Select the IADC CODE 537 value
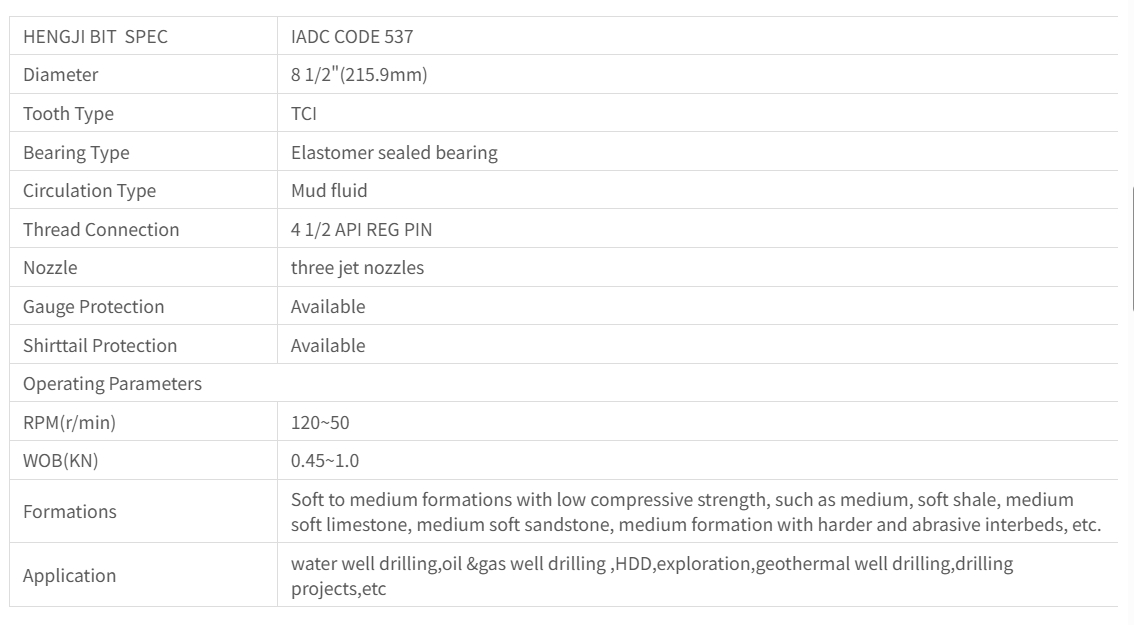The image size is (1134, 625). (x=351, y=37)
